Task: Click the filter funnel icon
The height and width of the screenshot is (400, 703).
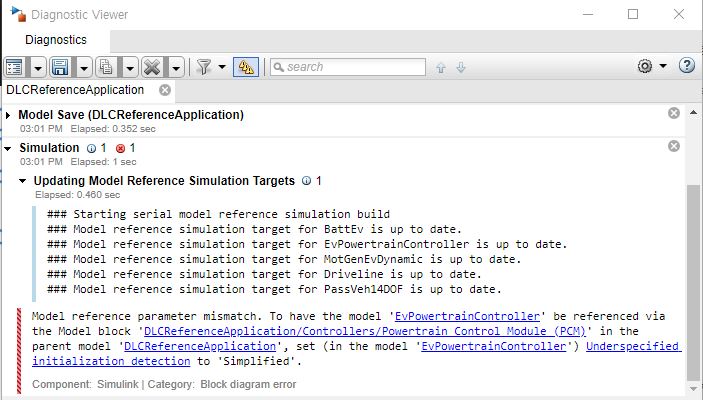Action: click(204, 67)
